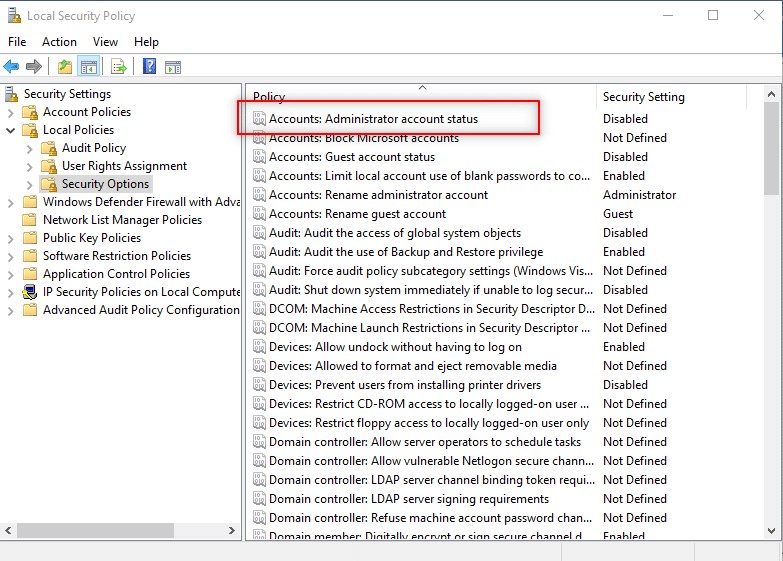The image size is (783, 561).
Task: Sort by the Security Setting column header
Action: pyautogui.click(x=671, y=96)
